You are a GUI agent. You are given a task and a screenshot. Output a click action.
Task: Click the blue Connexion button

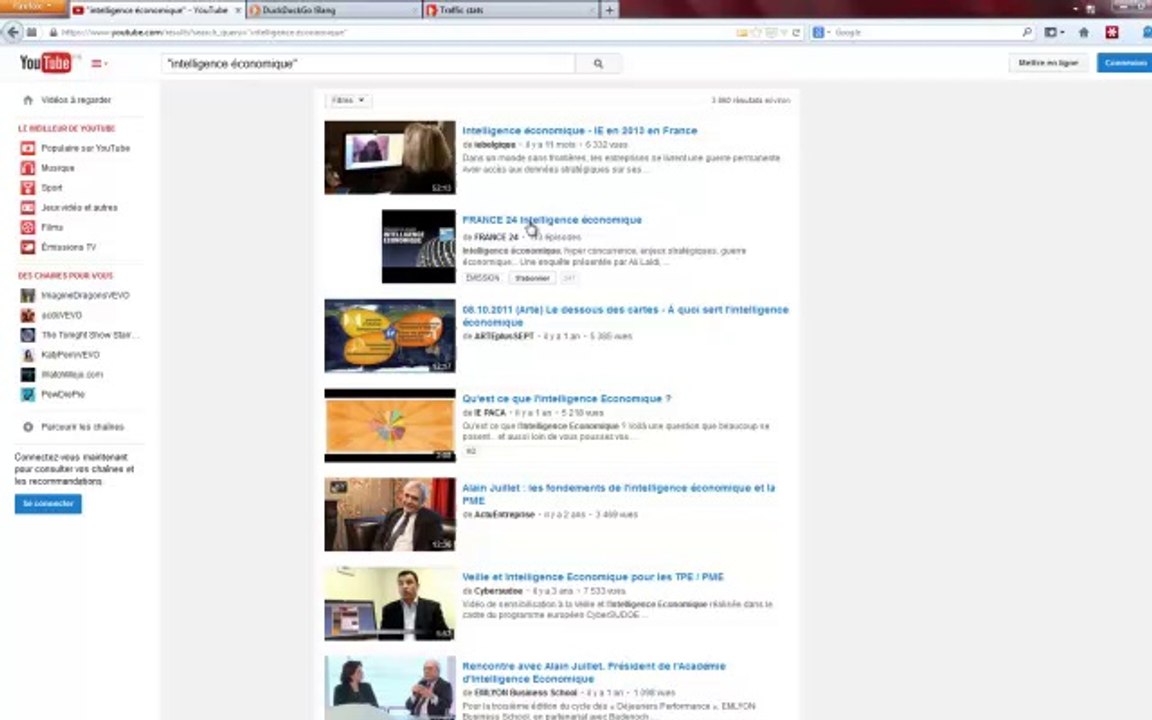coord(1125,63)
